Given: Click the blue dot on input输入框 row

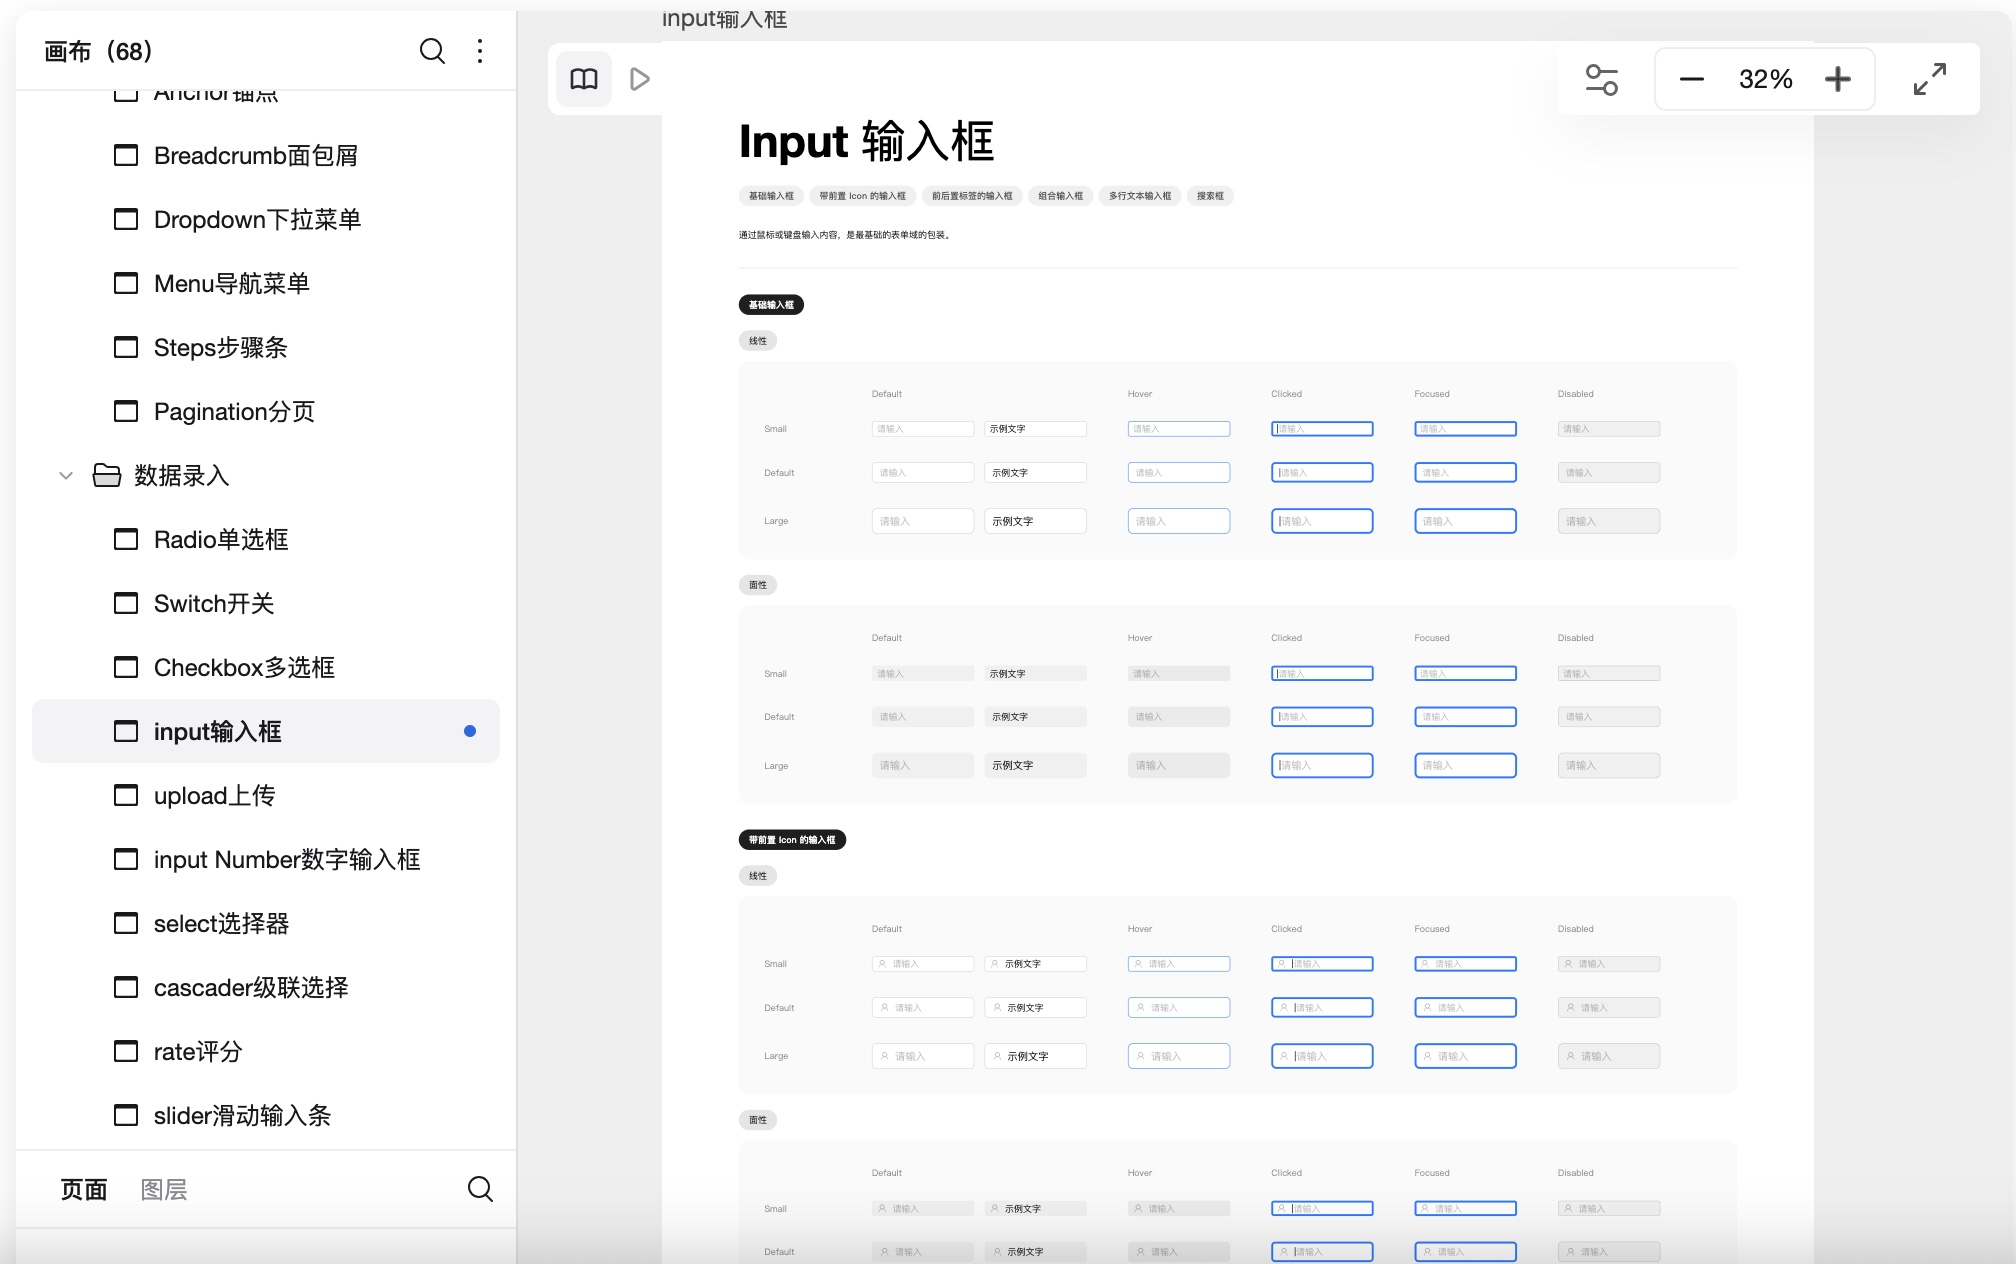Looking at the screenshot, I should [470, 731].
